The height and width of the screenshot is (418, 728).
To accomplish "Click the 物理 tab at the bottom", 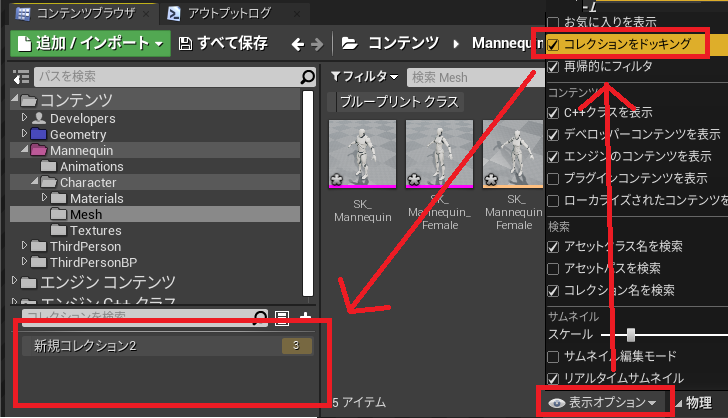I will pyautogui.click(x=698, y=403).
